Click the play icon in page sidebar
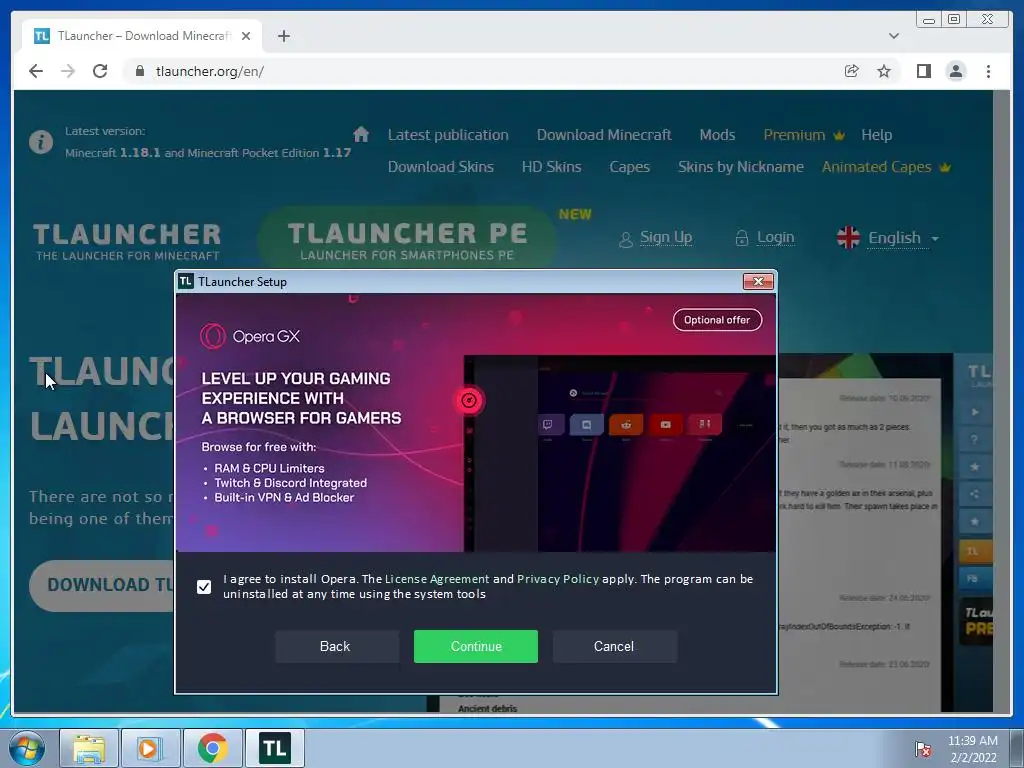1024x768 pixels. (x=974, y=412)
